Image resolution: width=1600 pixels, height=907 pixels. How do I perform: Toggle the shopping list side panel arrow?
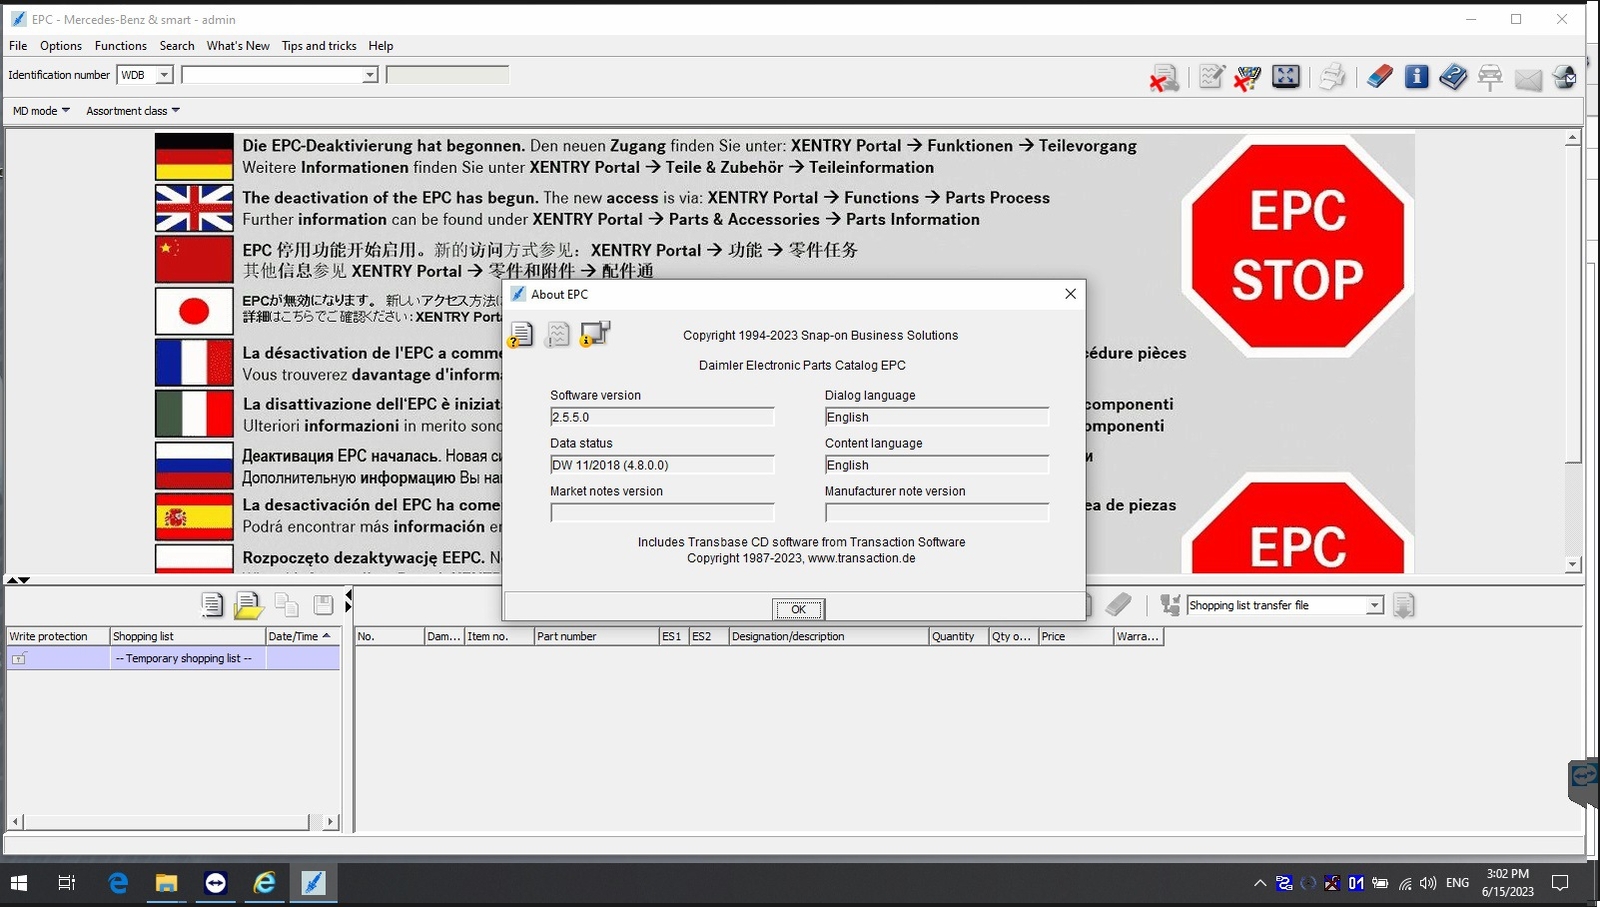(x=348, y=601)
